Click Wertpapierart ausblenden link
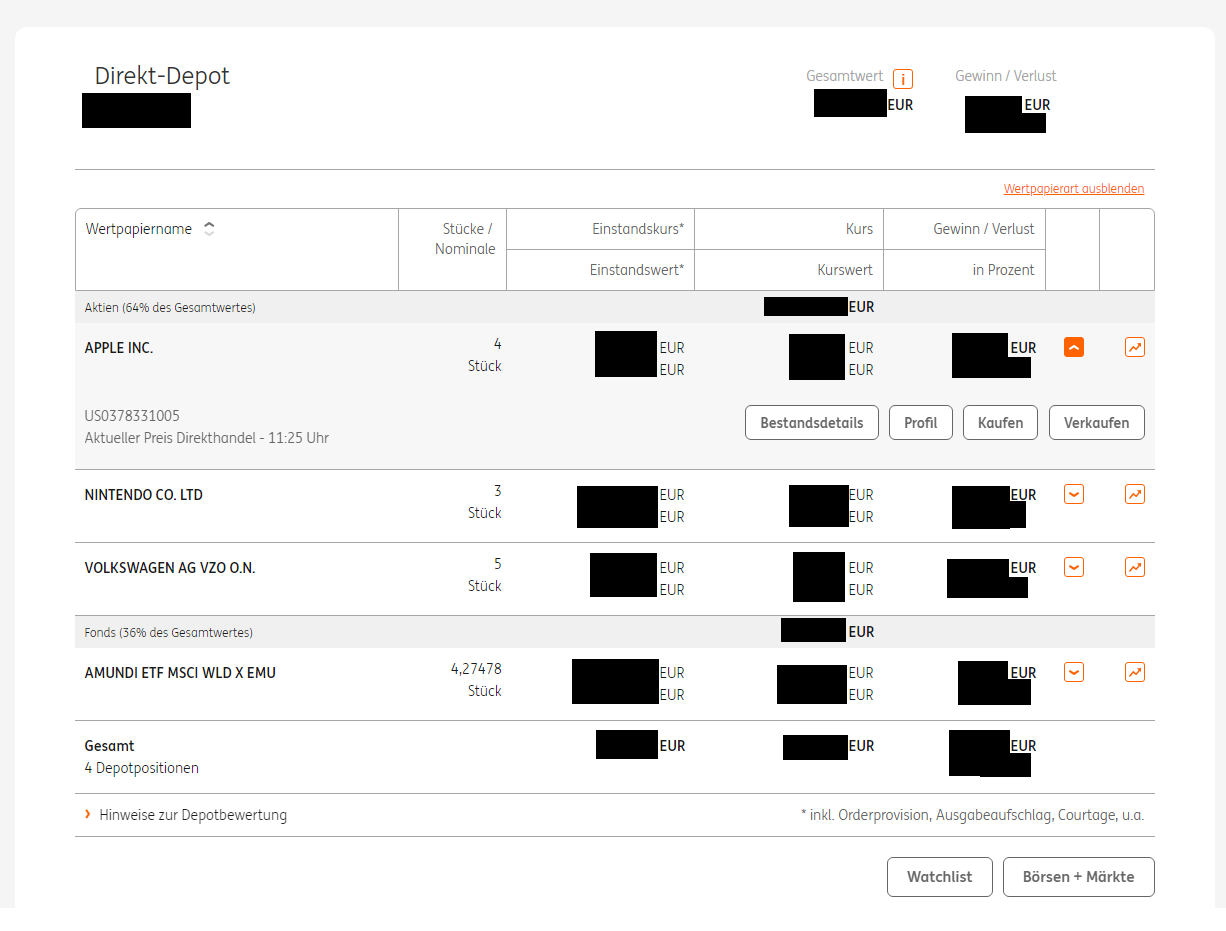The height and width of the screenshot is (931, 1226). [x=1074, y=189]
